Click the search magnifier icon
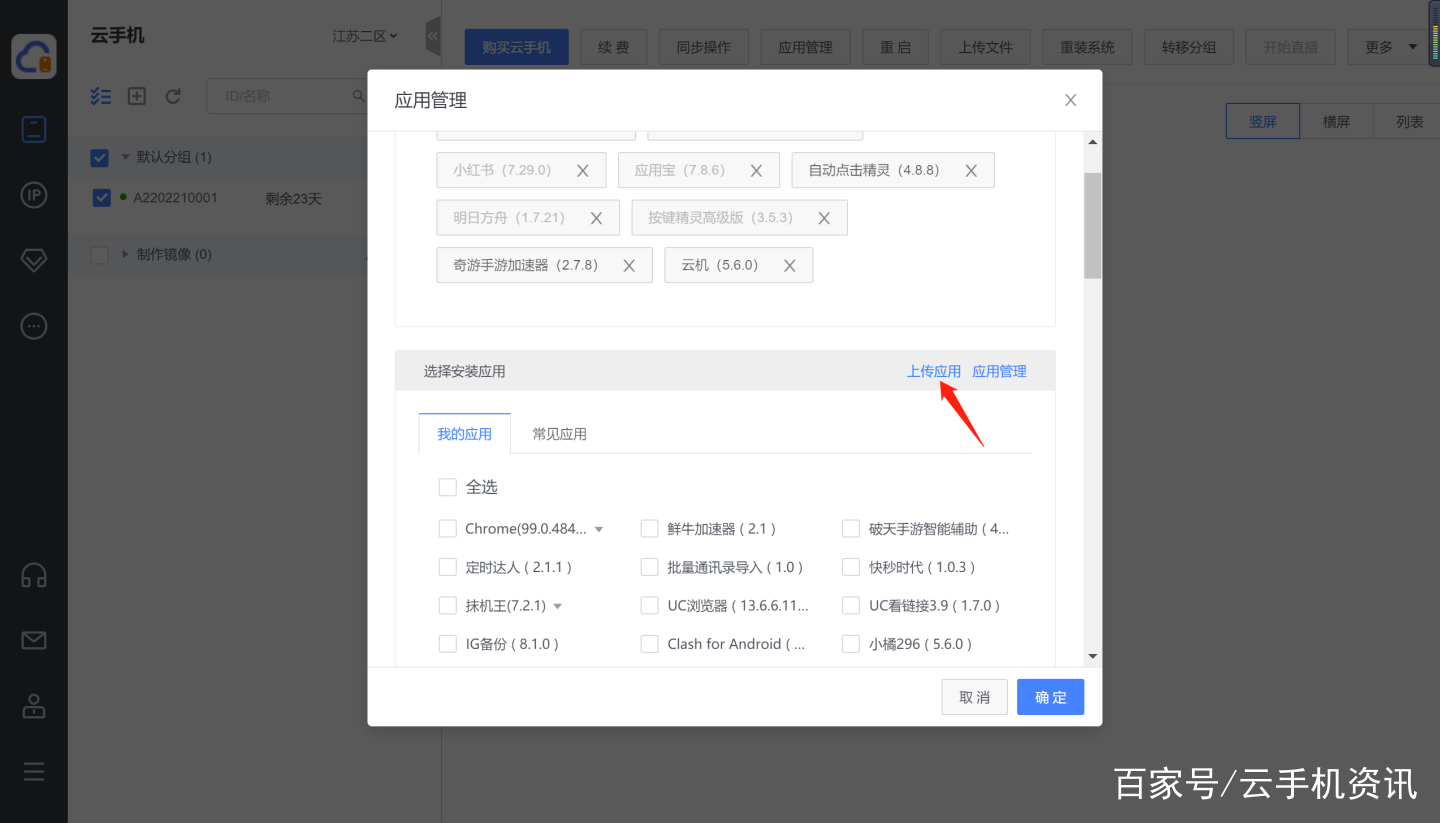Image resolution: width=1440 pixels, height=823 pixels. 359,96
